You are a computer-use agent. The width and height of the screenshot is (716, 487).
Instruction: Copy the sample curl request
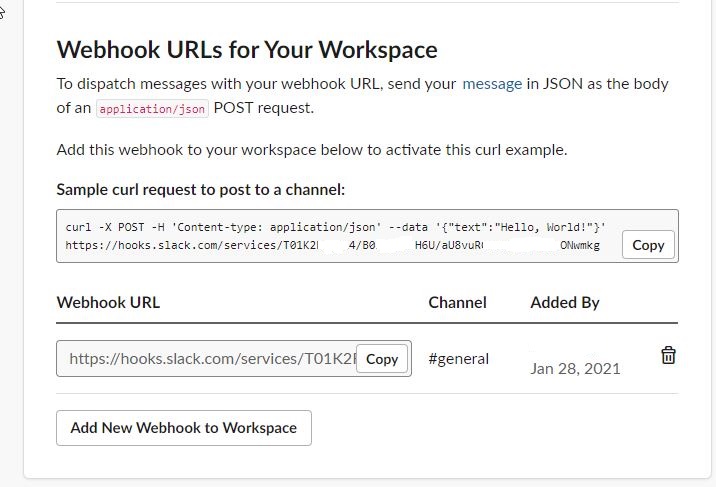648,244
